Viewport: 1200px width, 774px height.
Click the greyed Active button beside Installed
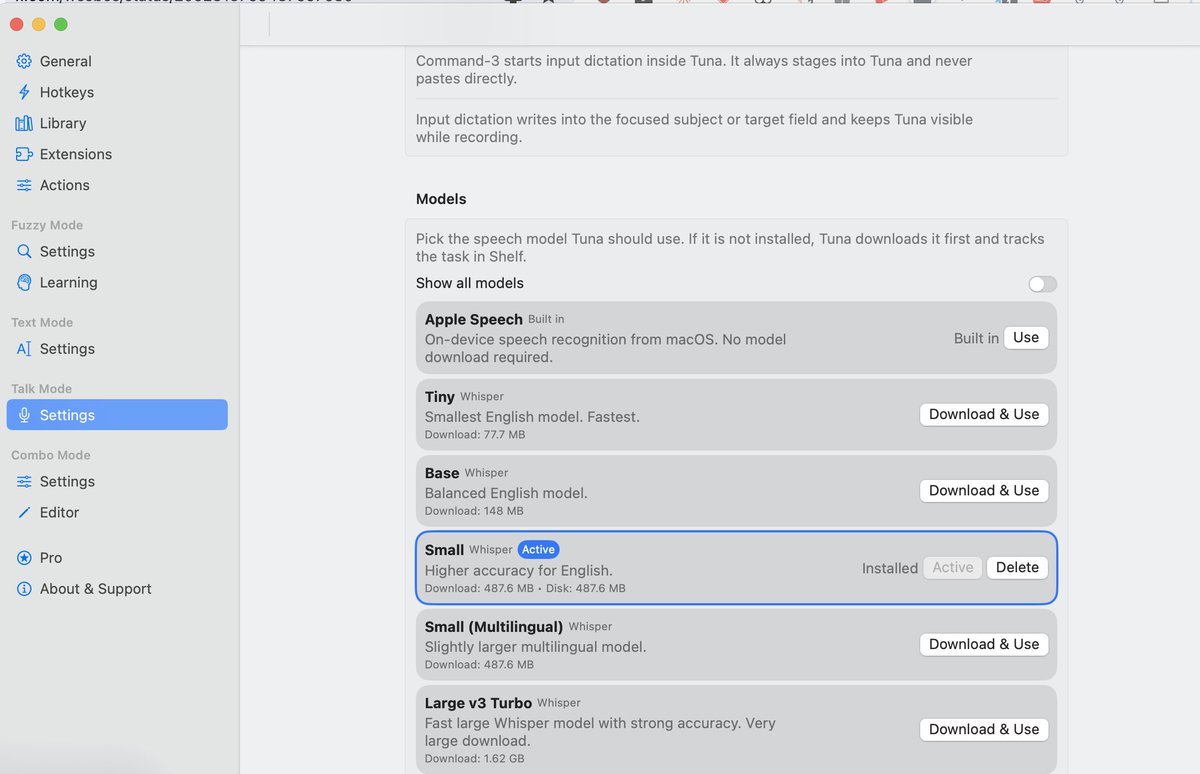[x=953, y=567]
